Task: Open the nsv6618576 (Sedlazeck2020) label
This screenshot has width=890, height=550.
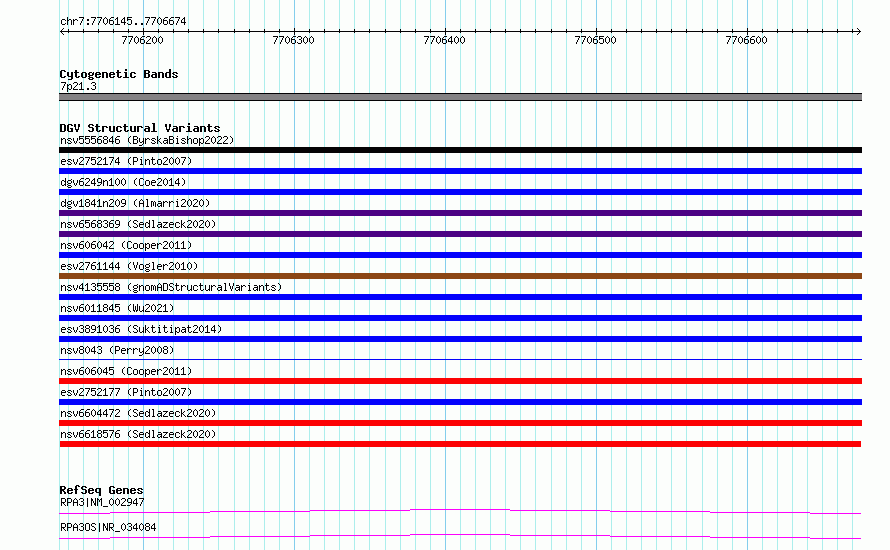Action: (138, 434)
